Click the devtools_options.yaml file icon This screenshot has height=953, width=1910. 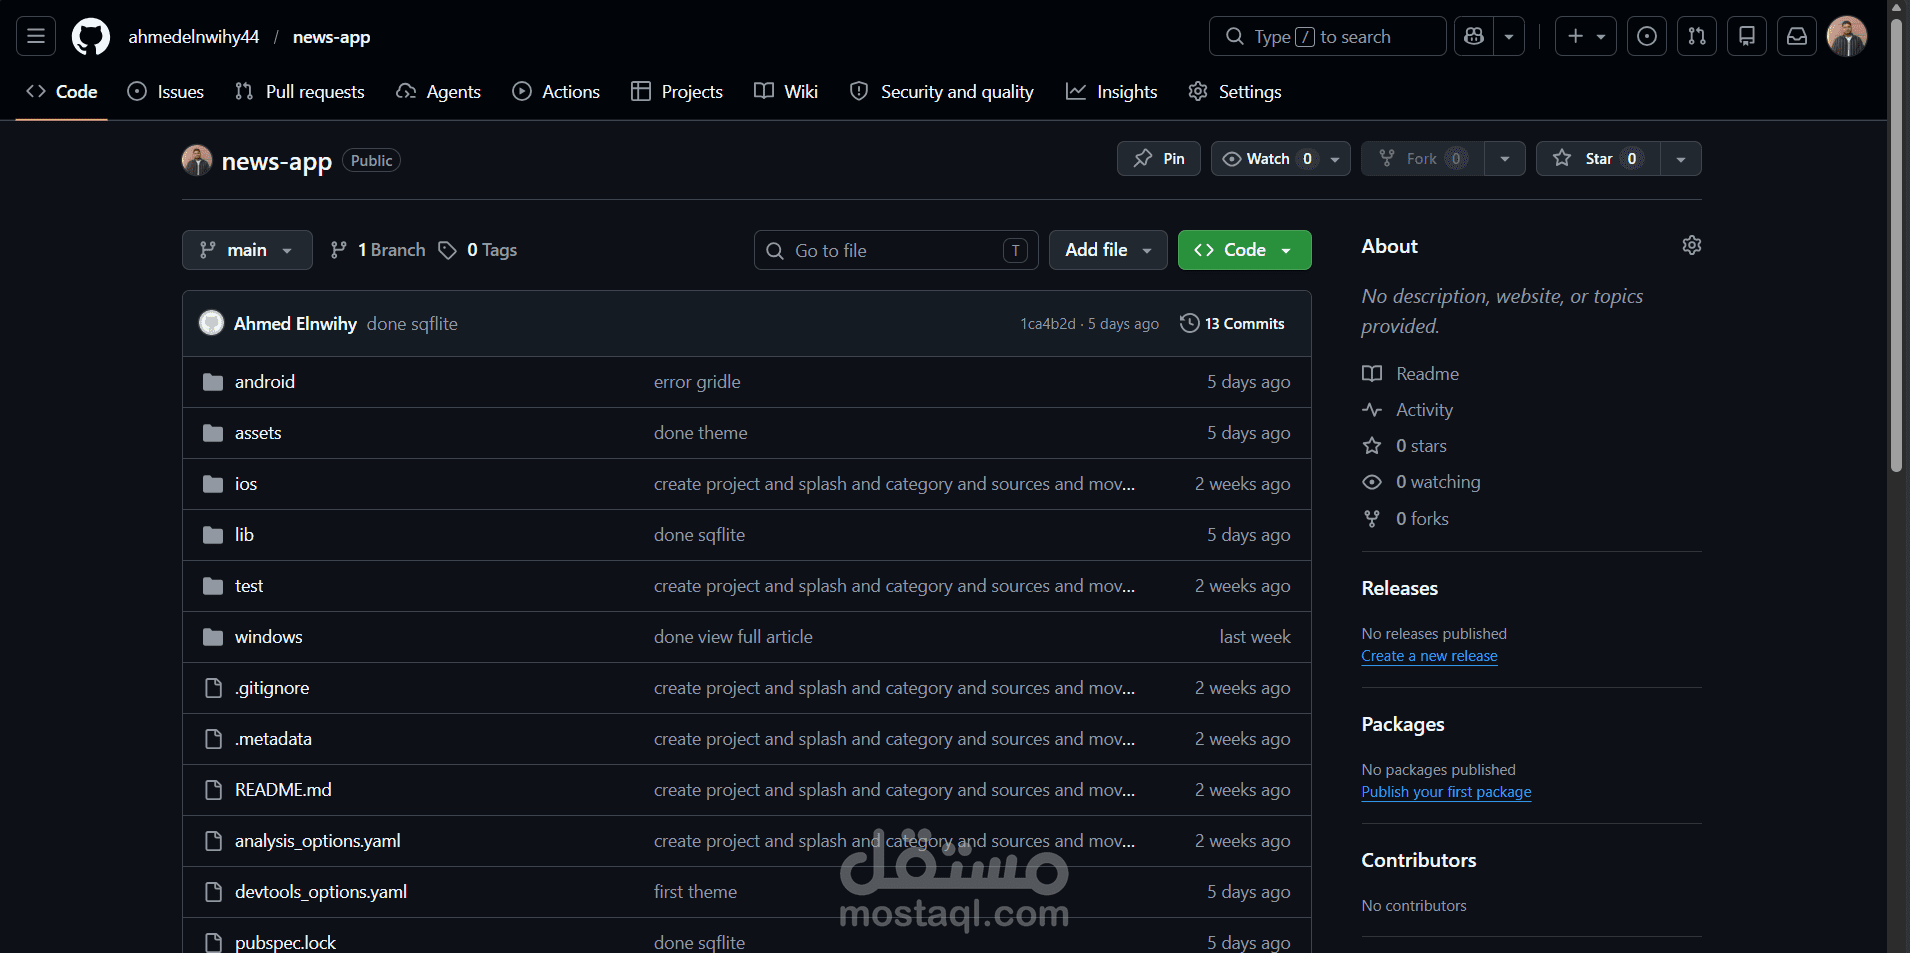click(x=213, y=892)
